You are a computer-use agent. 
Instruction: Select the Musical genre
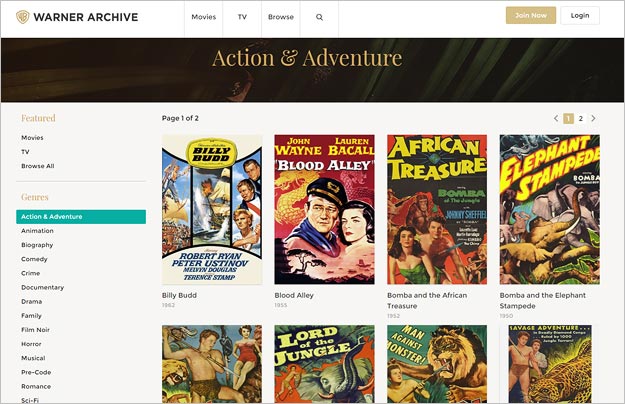tap(33, 358)
